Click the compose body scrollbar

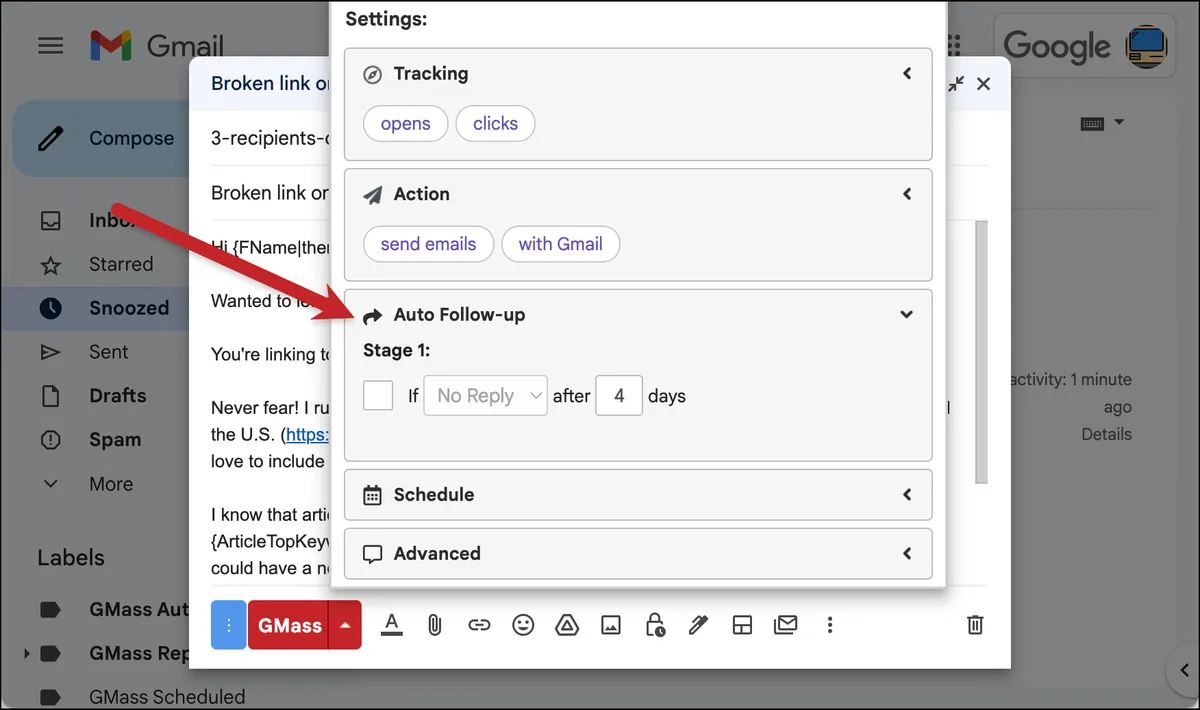click(981, 350)
